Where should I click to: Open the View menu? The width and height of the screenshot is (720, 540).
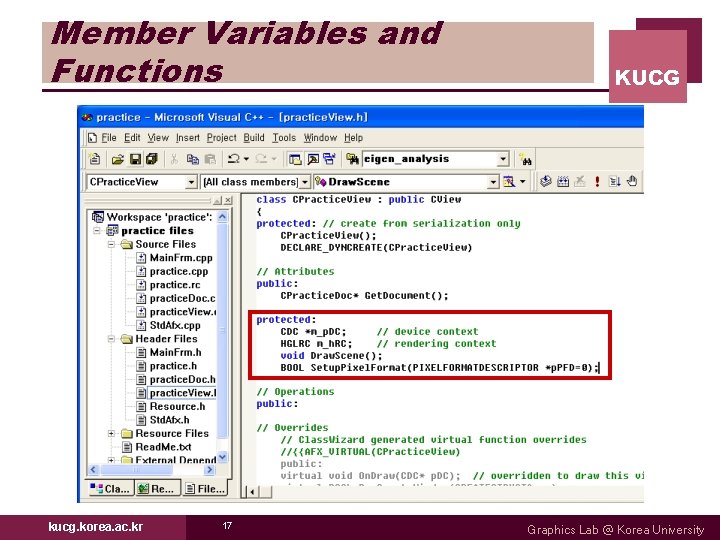click(158, 138)
